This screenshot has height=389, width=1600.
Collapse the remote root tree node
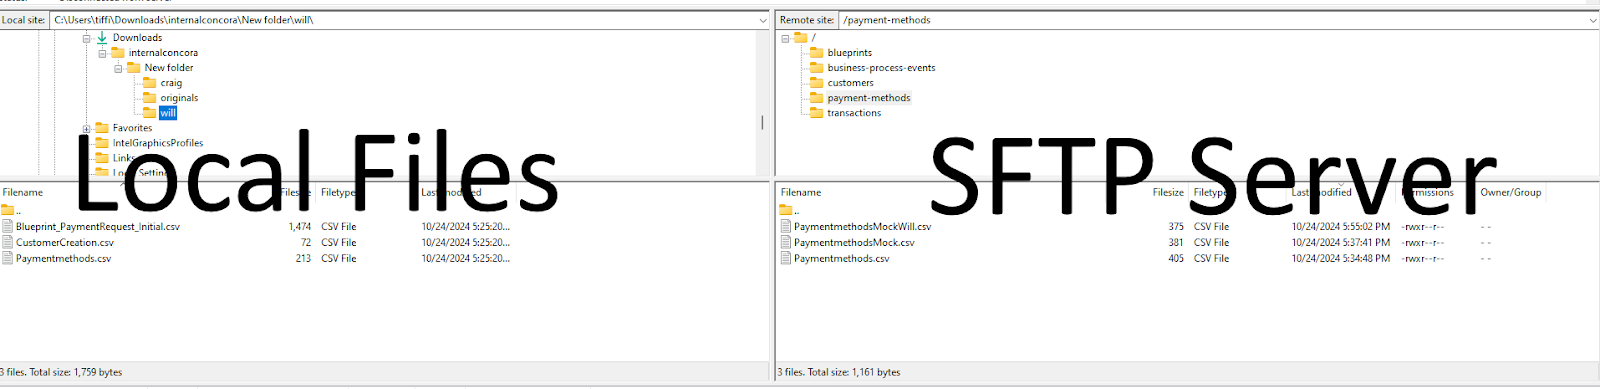[x=785, y=38]
